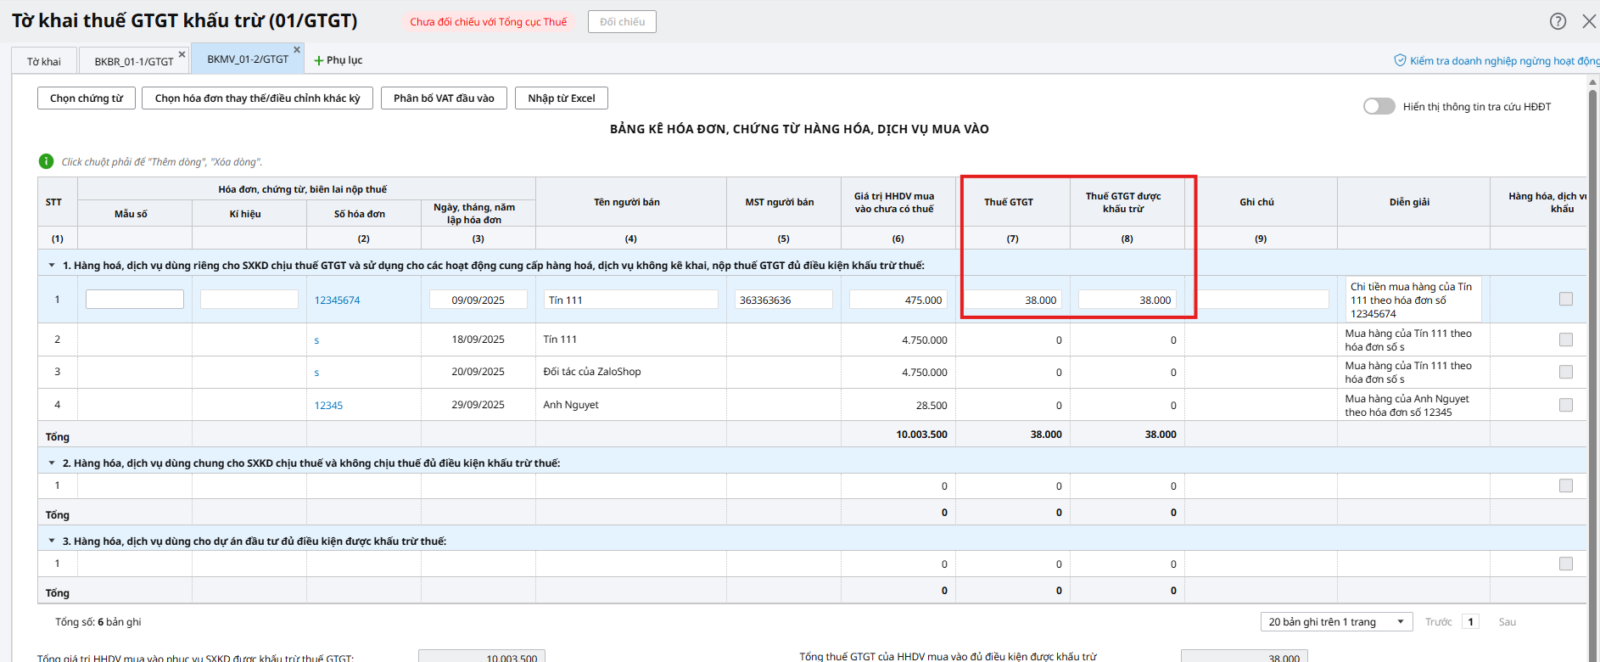The image size is (1600, 662).
Task: Open the 20 bản ghi trên 1 trang dropdown
Action: click(x=1336, y=622)
